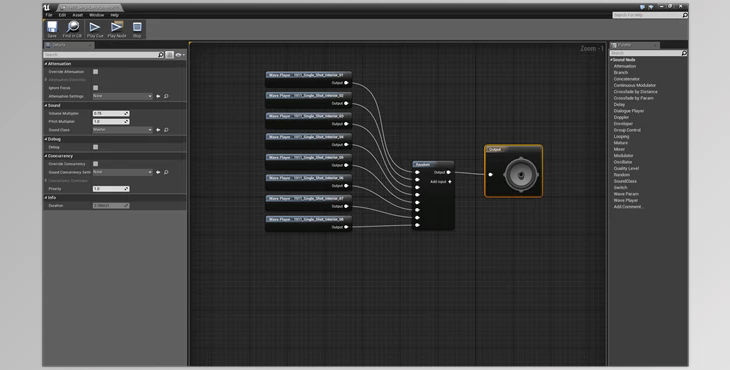Click Pitch Multiplier value field
Viewport: 730px width, 370px height.
point(111,121)
